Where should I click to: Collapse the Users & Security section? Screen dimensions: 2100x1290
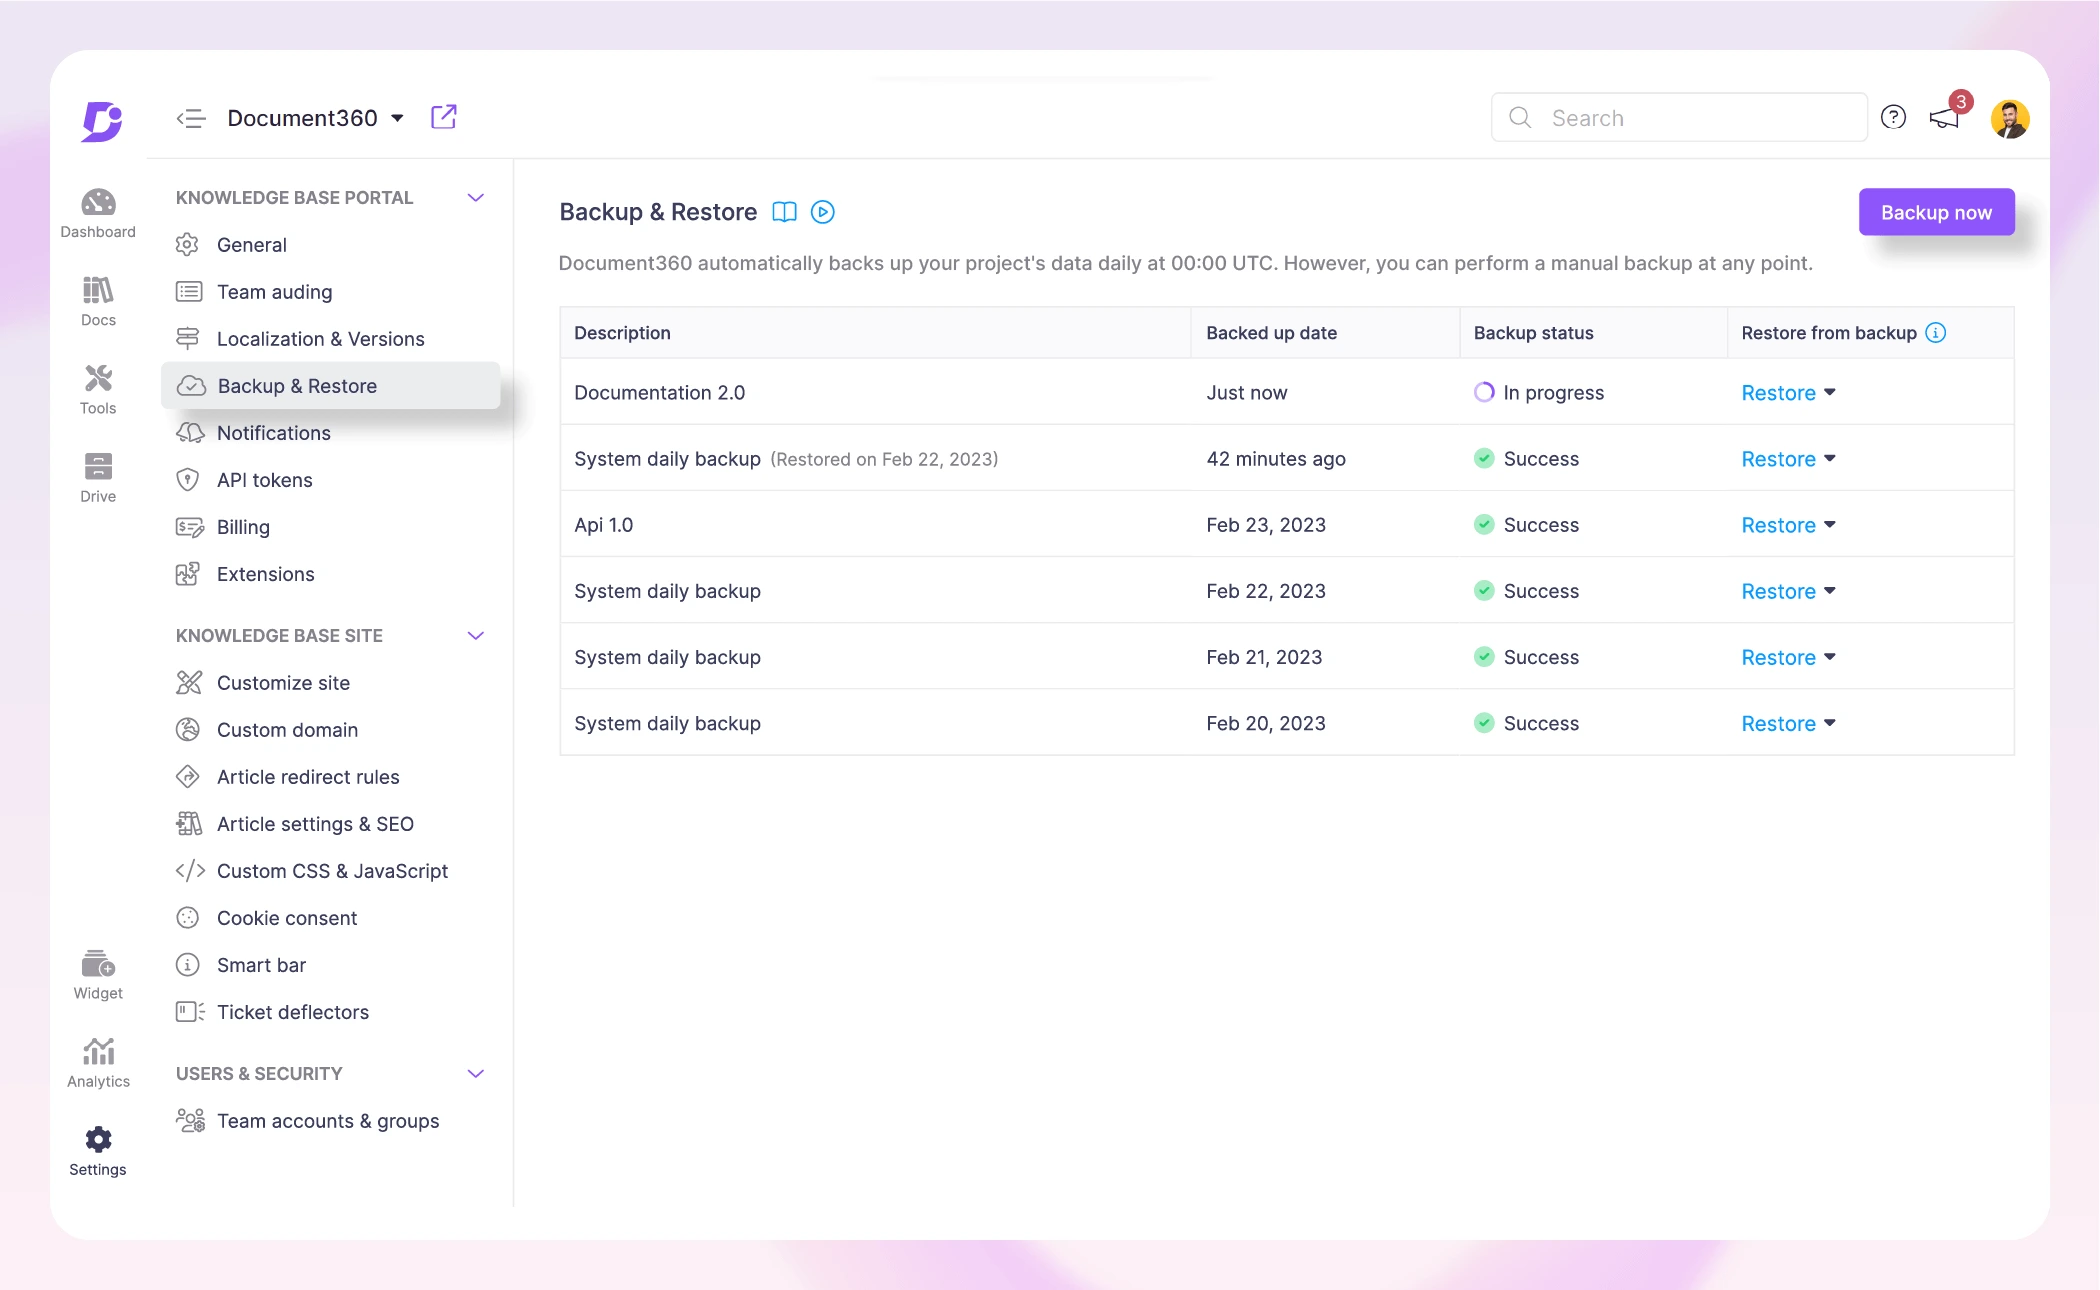click(x=476, y=1074)
